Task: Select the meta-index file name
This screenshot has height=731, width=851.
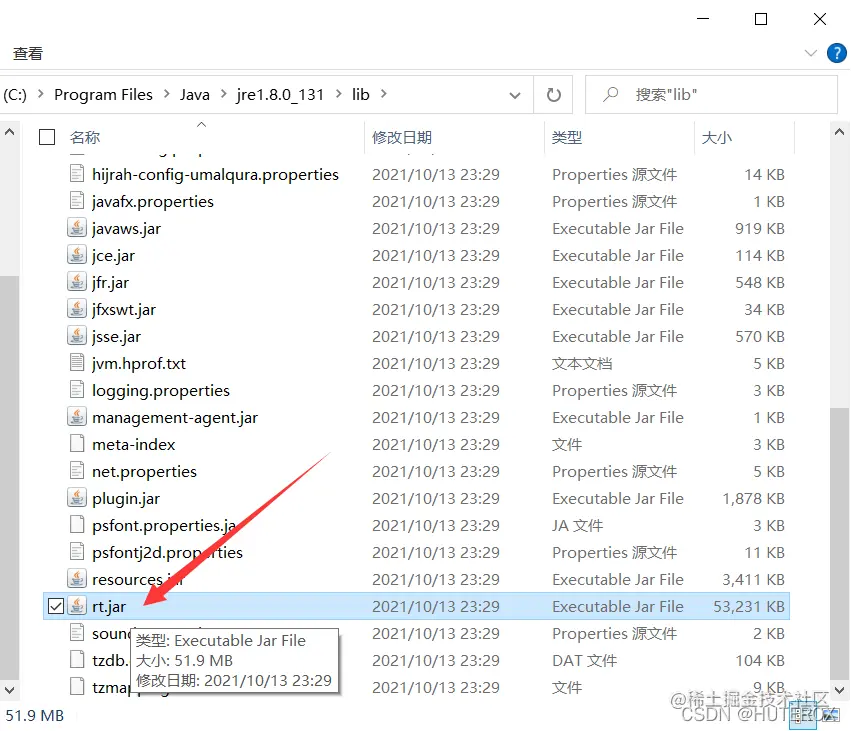Action: coord(134,444)
